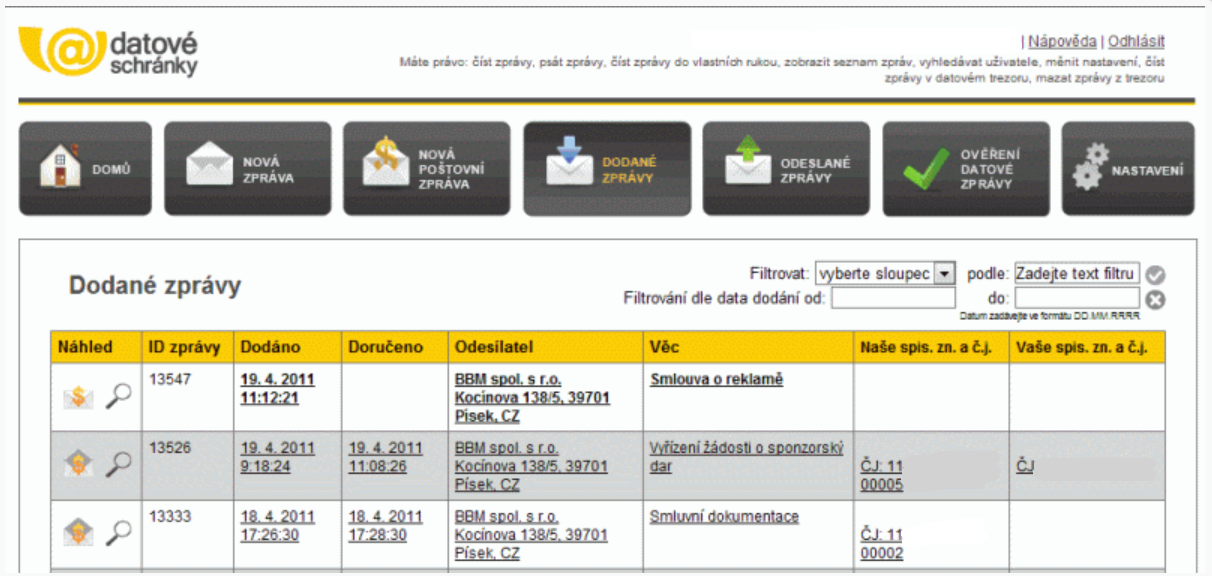
Task: Log out via Odhlásit link
Action: point(1136,42)
